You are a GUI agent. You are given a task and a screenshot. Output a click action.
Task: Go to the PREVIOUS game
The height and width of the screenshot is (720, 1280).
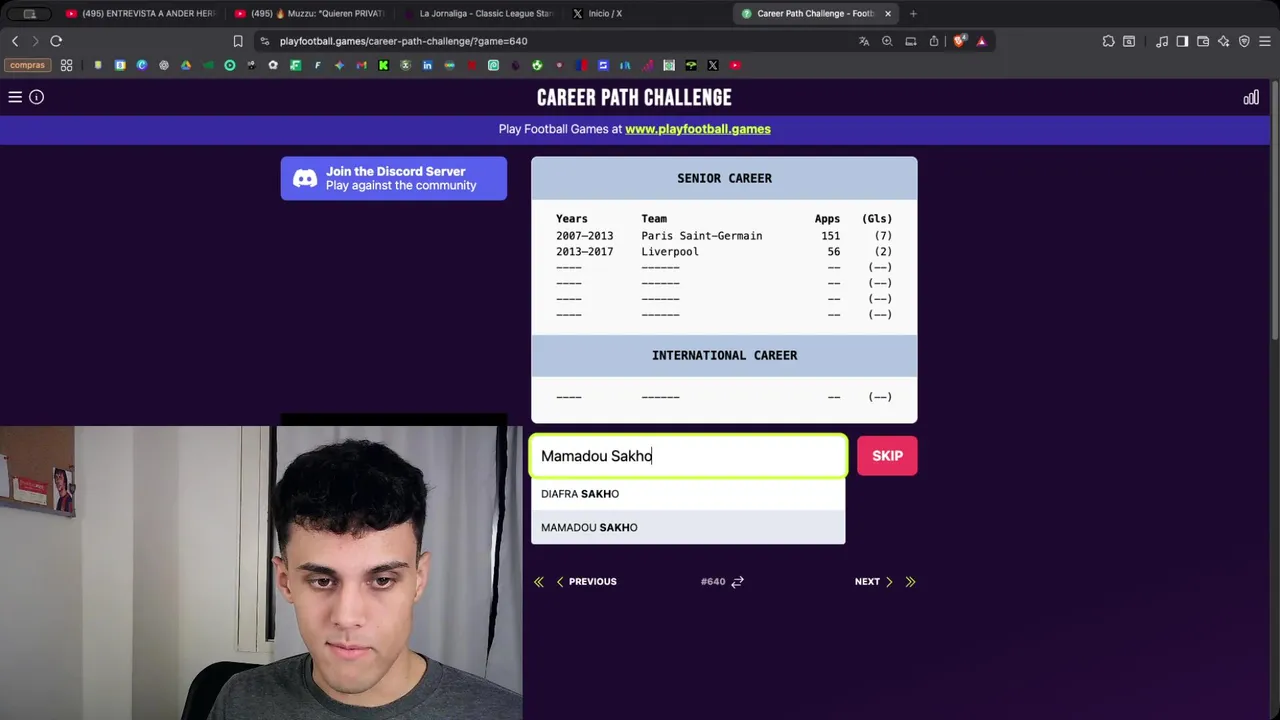tap(586, 581)
